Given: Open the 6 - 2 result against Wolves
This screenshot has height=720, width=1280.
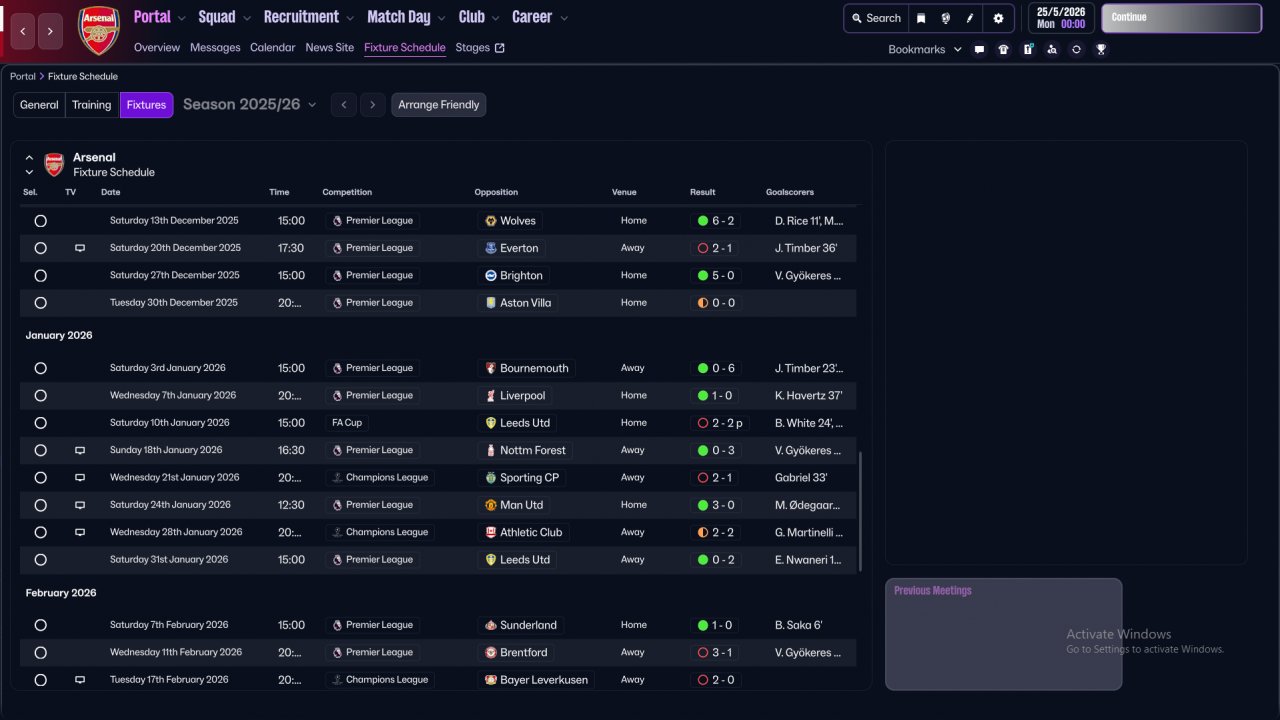Looking at the screenshot, I should pos(716,221).
